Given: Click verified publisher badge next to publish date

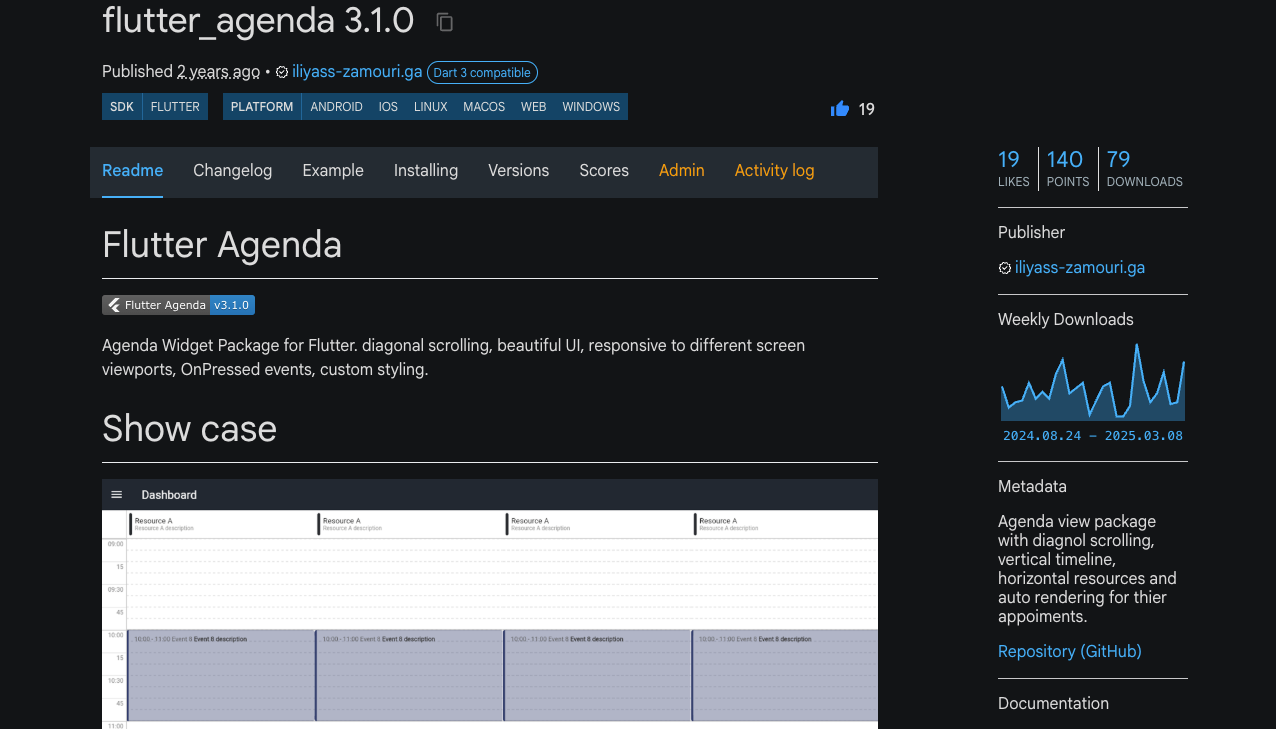Looking at the screenshot, I should click(282, 72).
